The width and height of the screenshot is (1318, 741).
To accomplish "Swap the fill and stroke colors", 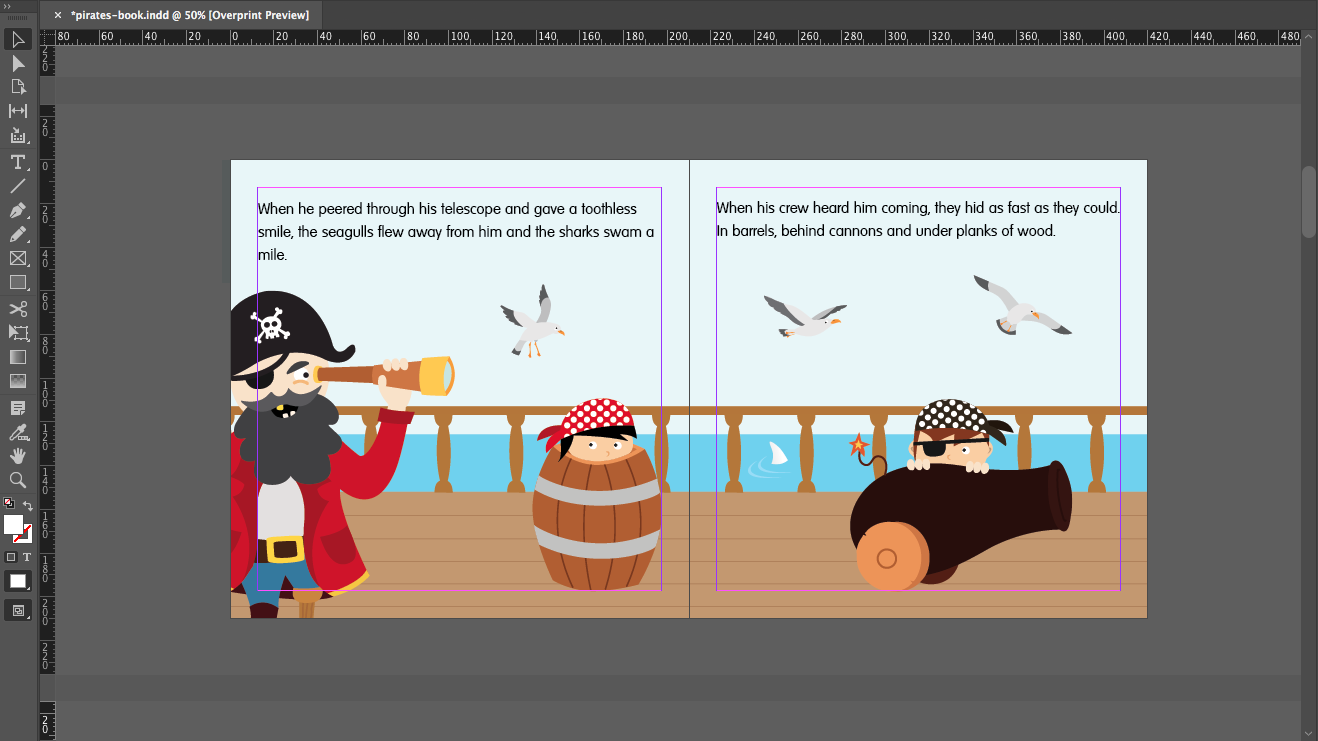I will [29, 503].
